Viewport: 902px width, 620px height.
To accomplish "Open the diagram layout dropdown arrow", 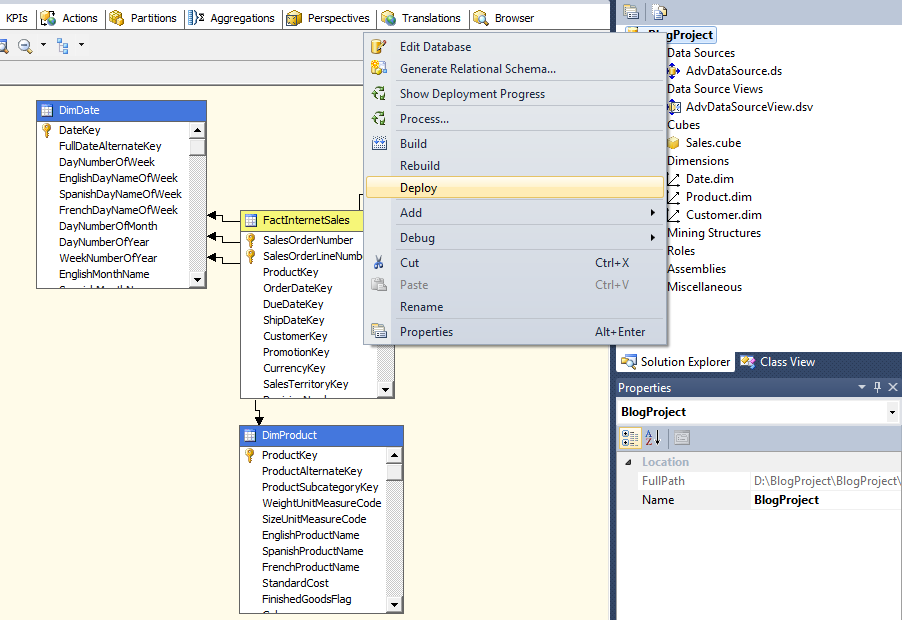I will (81, 44).
